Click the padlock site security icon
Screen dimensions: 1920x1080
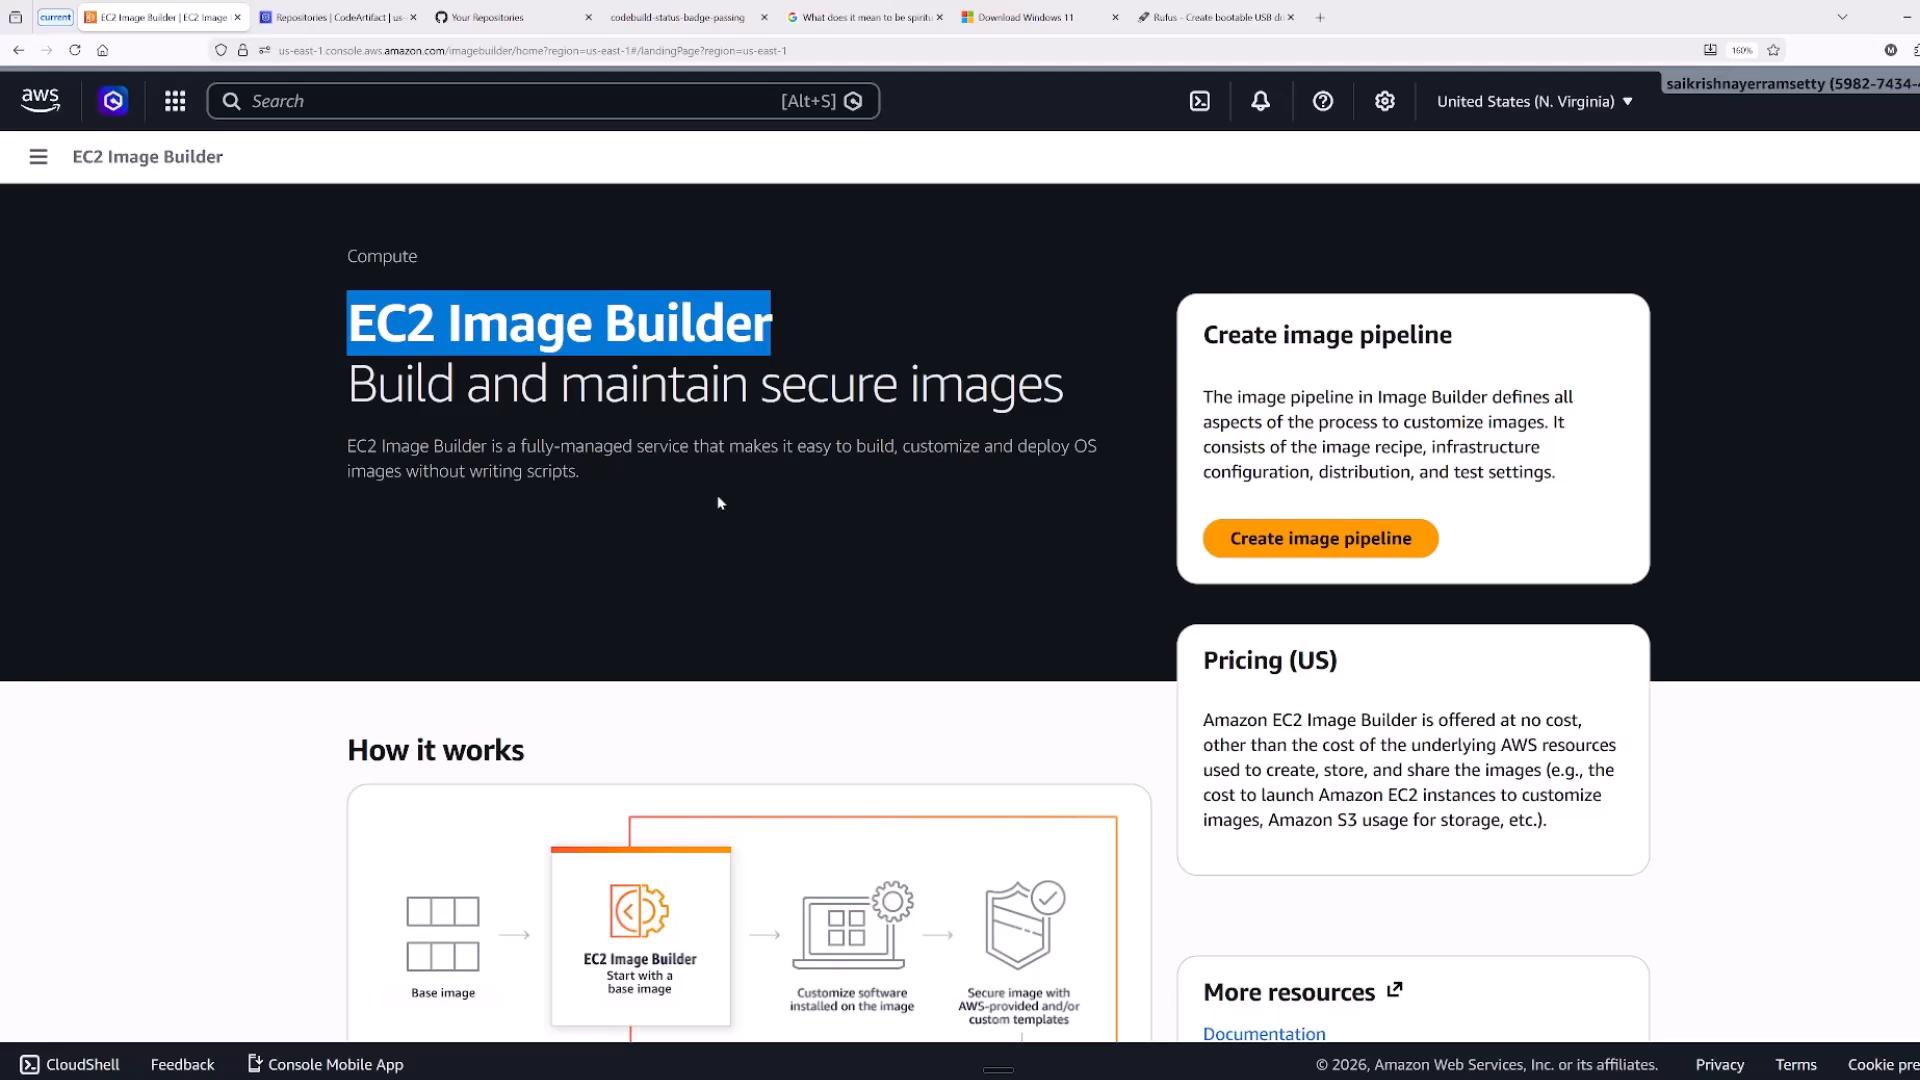242,50
